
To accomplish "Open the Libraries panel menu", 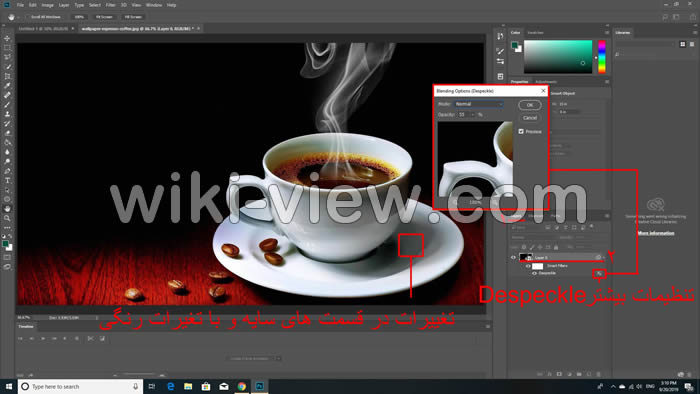I will pyautogui.click(x=695, y=33).
